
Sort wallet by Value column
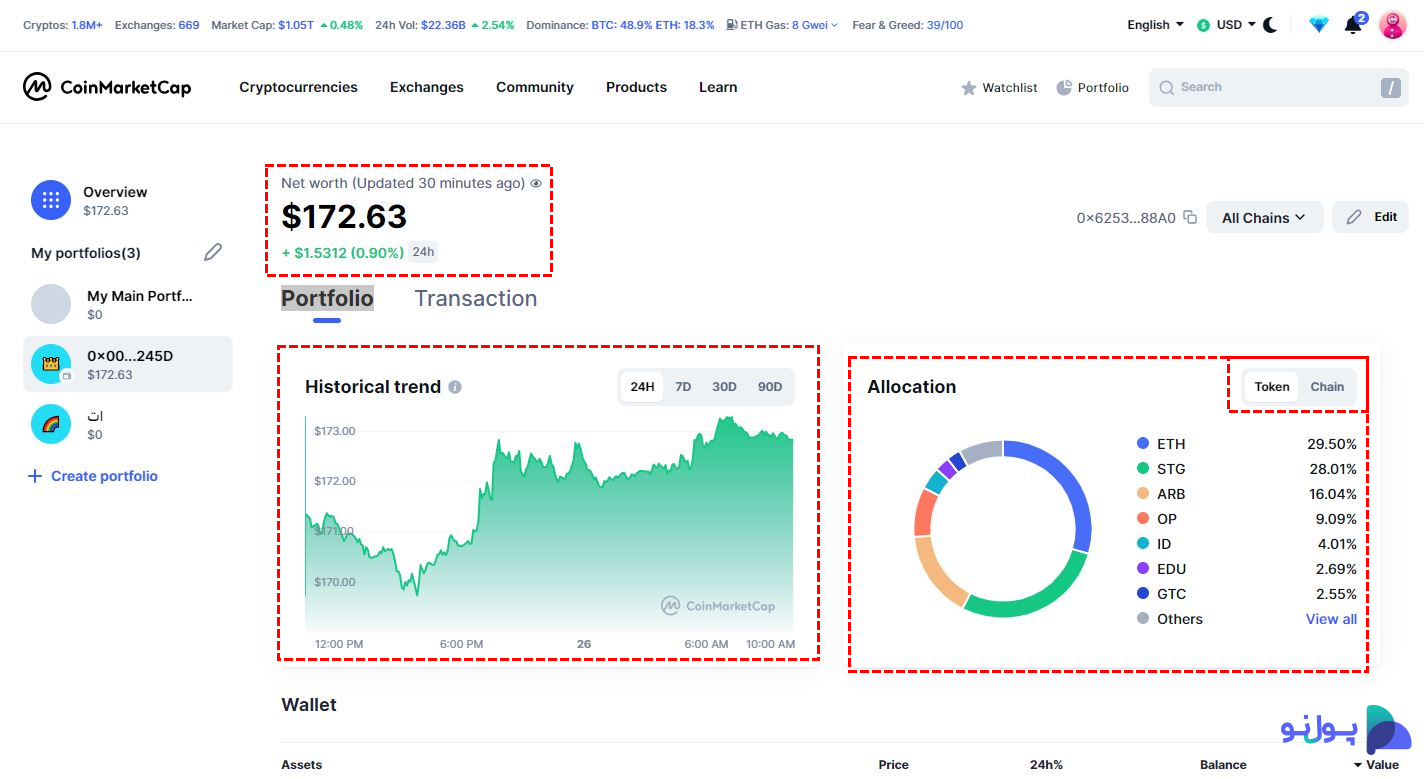click(1377, 765)
